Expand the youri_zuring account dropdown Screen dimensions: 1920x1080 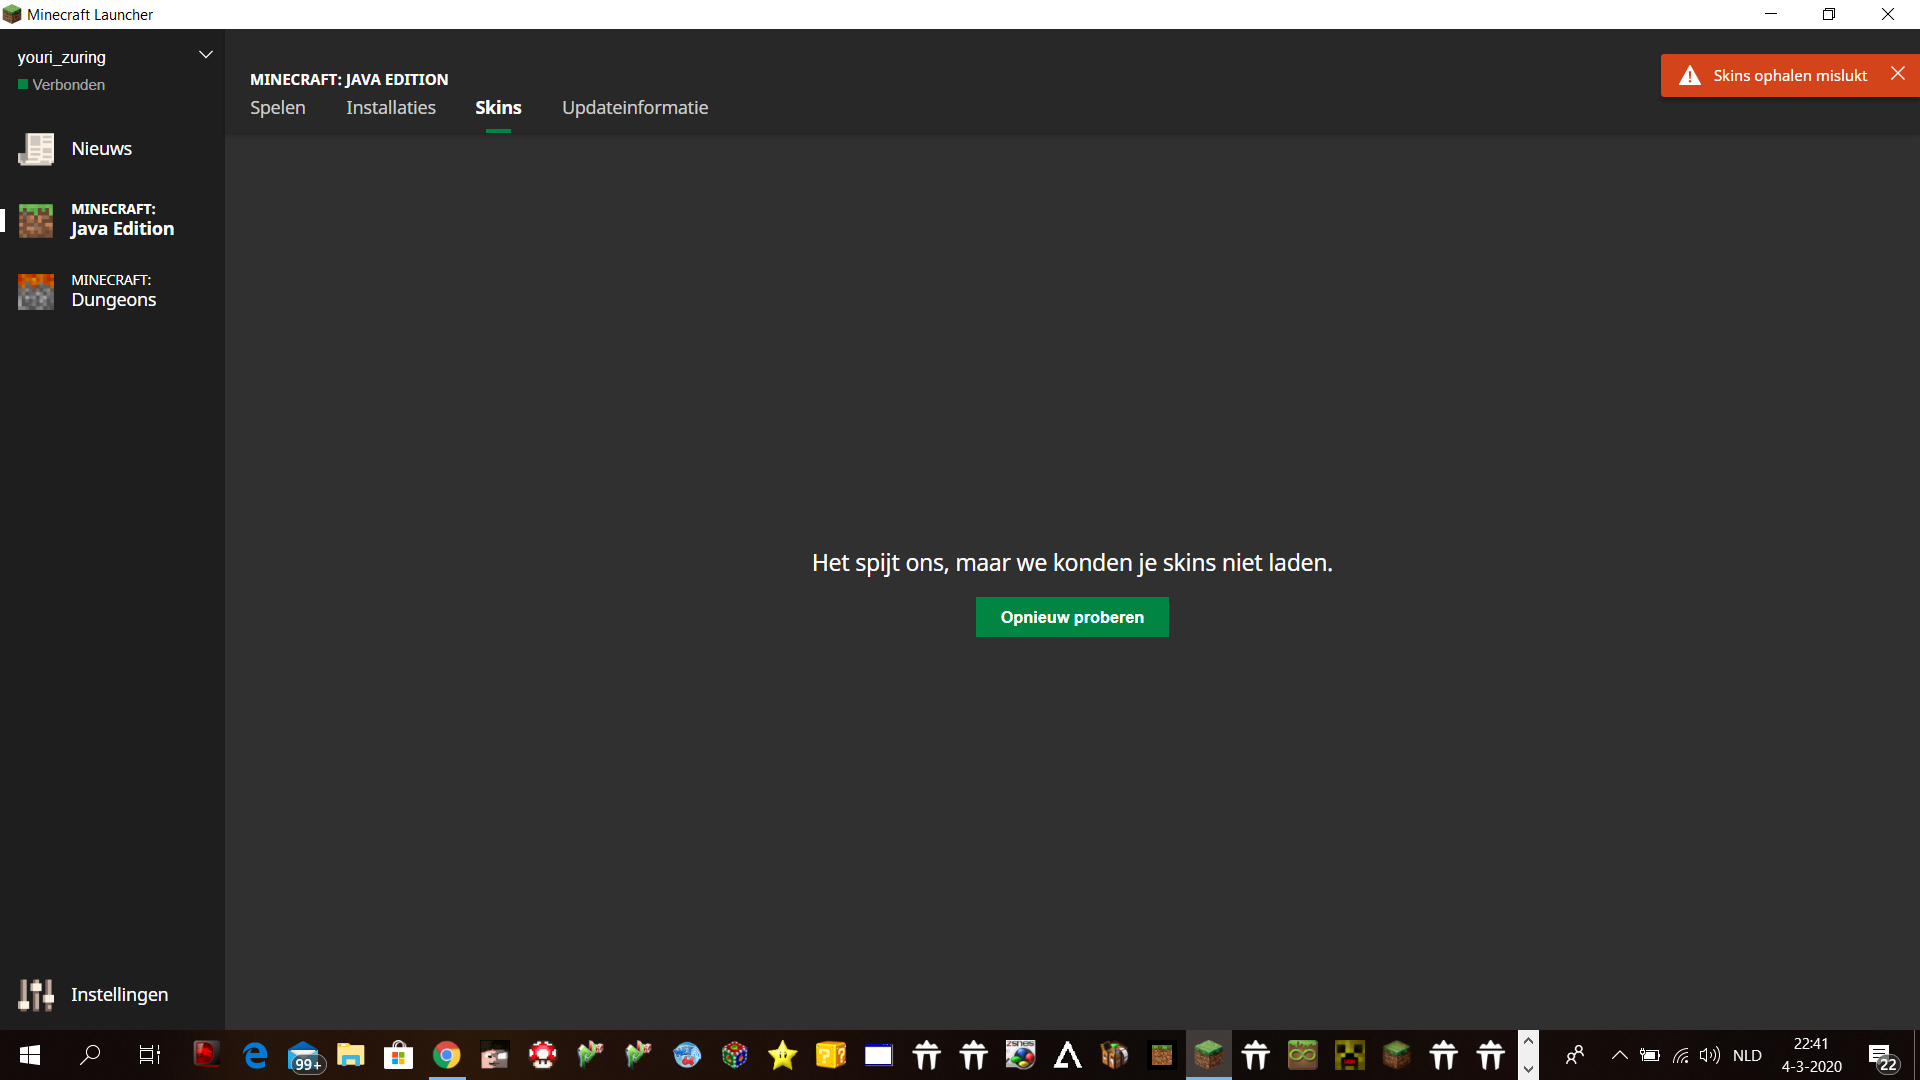tap(206, 55)
